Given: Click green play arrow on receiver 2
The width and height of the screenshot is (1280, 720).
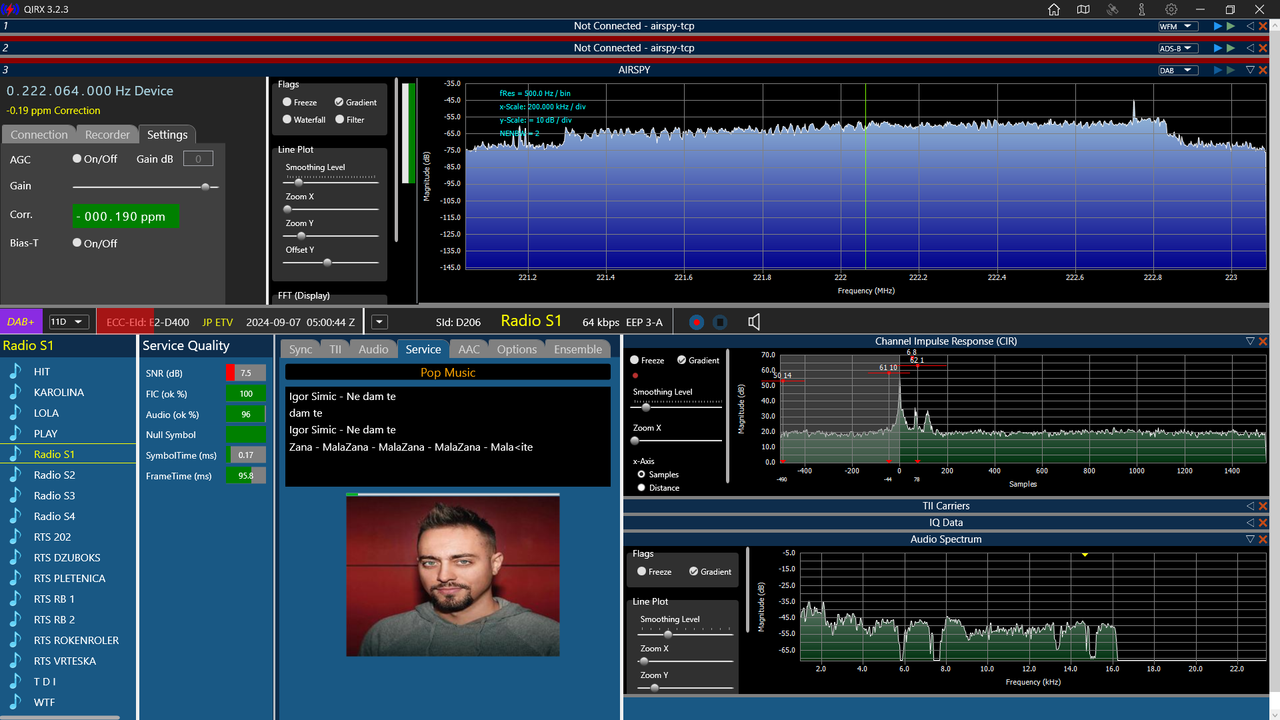Looking at the screenshot, I should coord(1230,48).
